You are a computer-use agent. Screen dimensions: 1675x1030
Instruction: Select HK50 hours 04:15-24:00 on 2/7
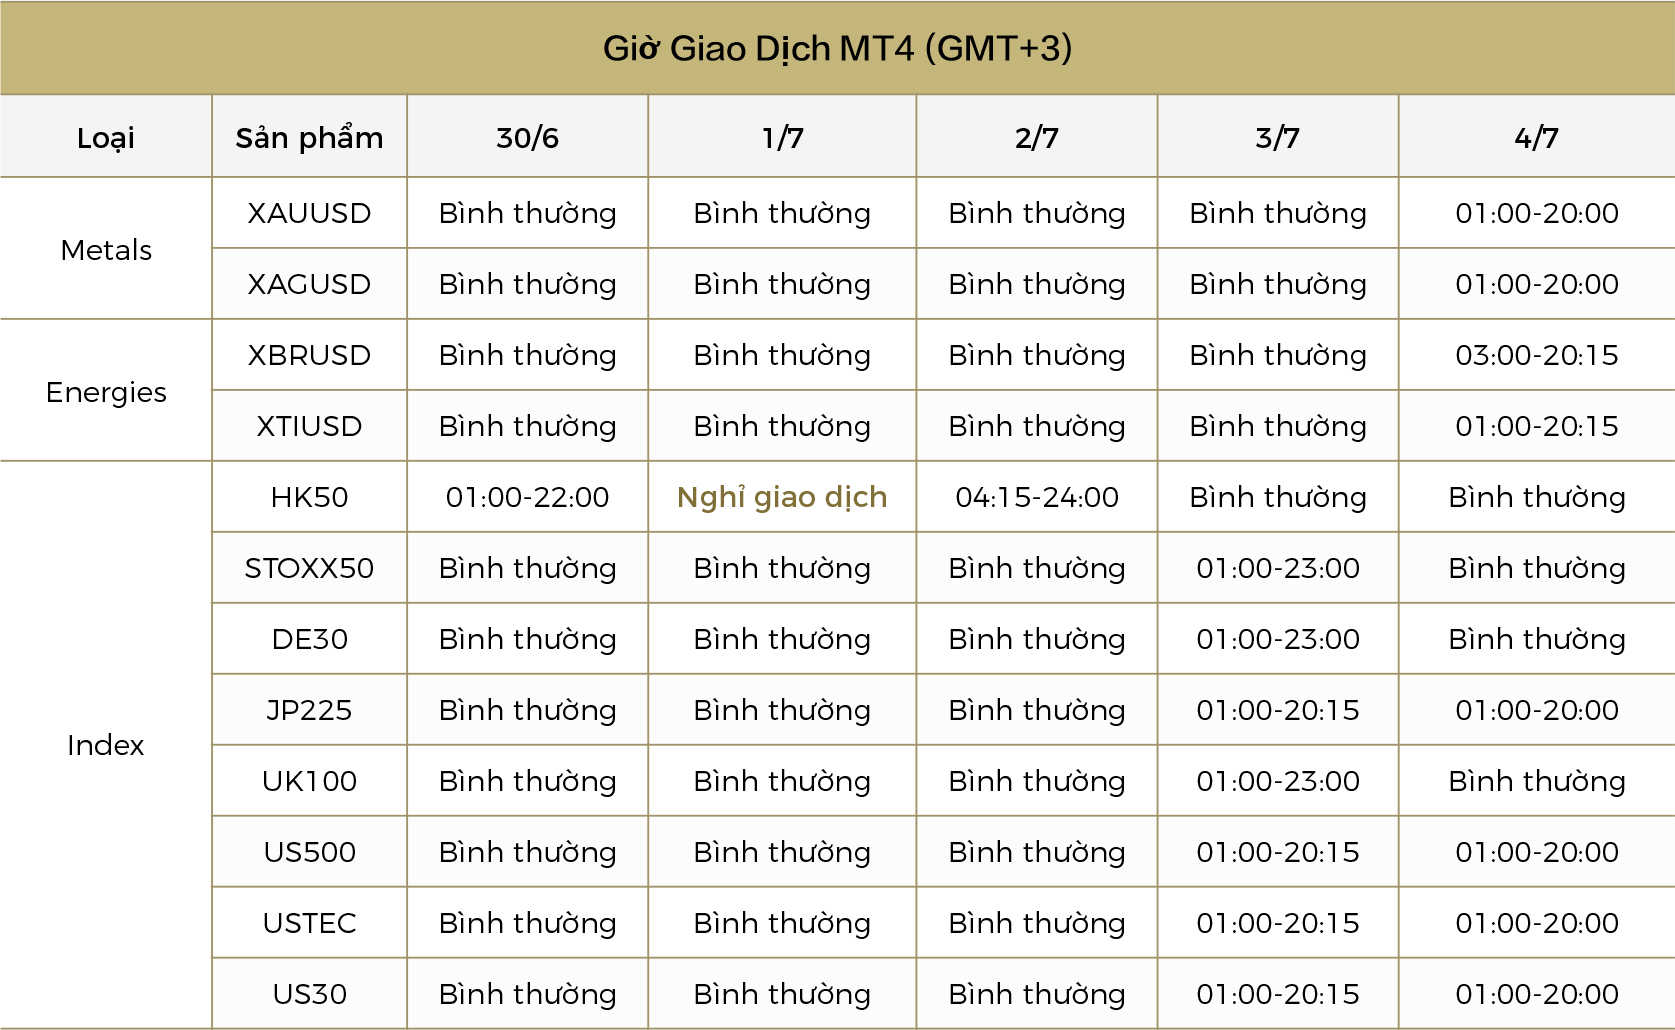point(1037,497)
